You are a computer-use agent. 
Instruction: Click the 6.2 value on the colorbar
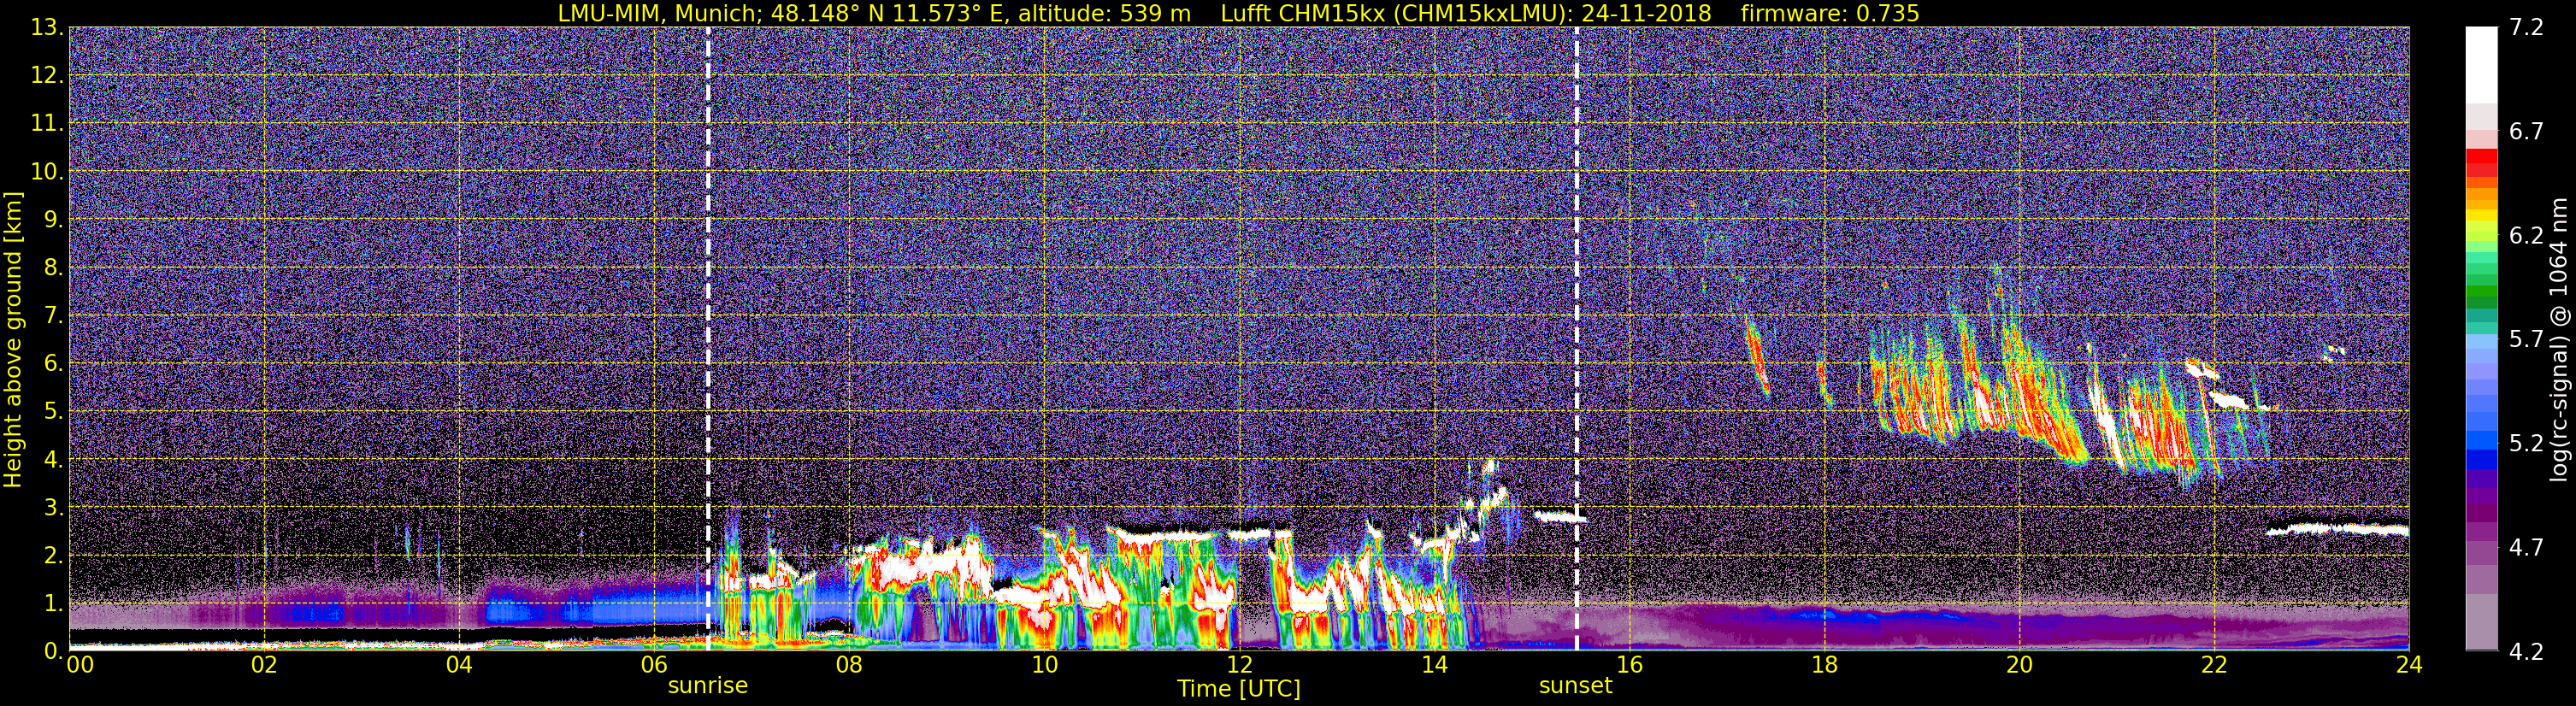2526,236
